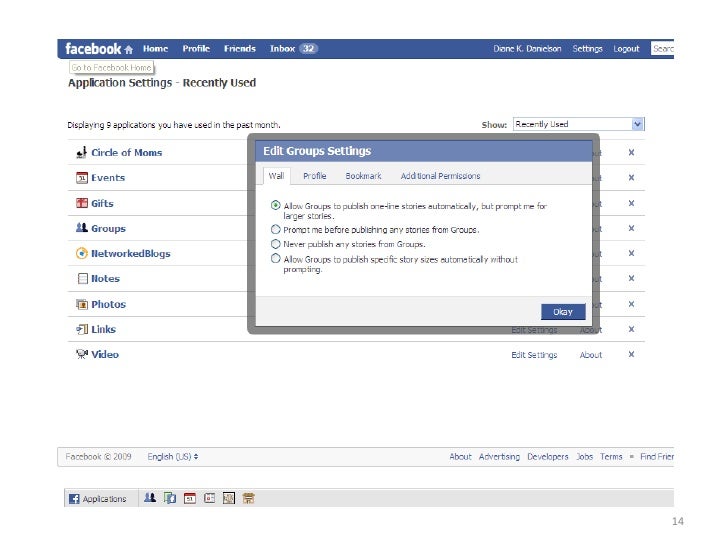
Task: Click the Video camera icon
Action: (82, 354)
